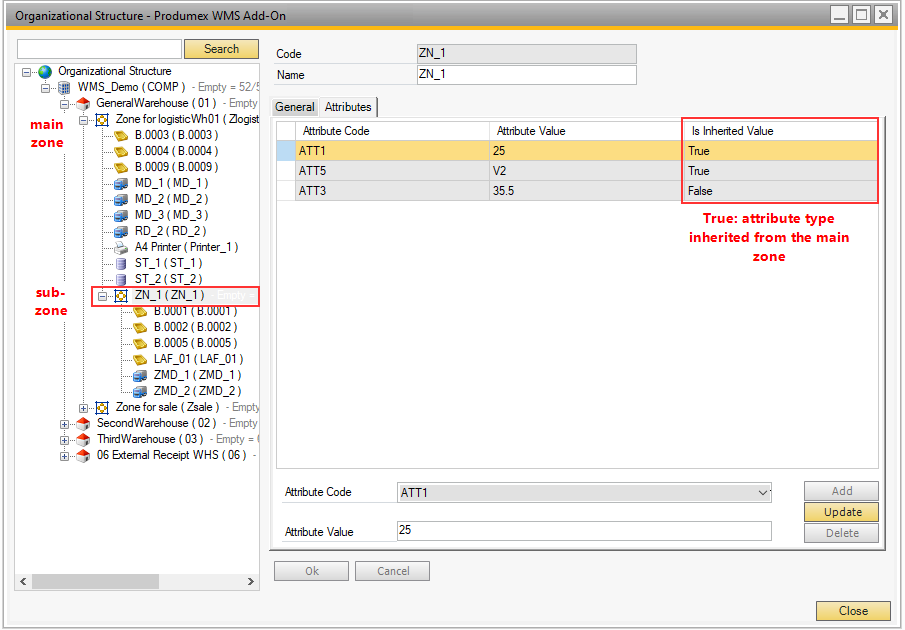Select the ST_1 silo tank icon
Viewport: 905px width, 630px height.
[121, 263]
